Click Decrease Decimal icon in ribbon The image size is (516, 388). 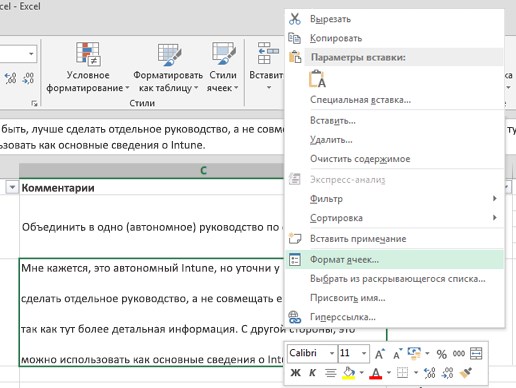click(28, 78)
